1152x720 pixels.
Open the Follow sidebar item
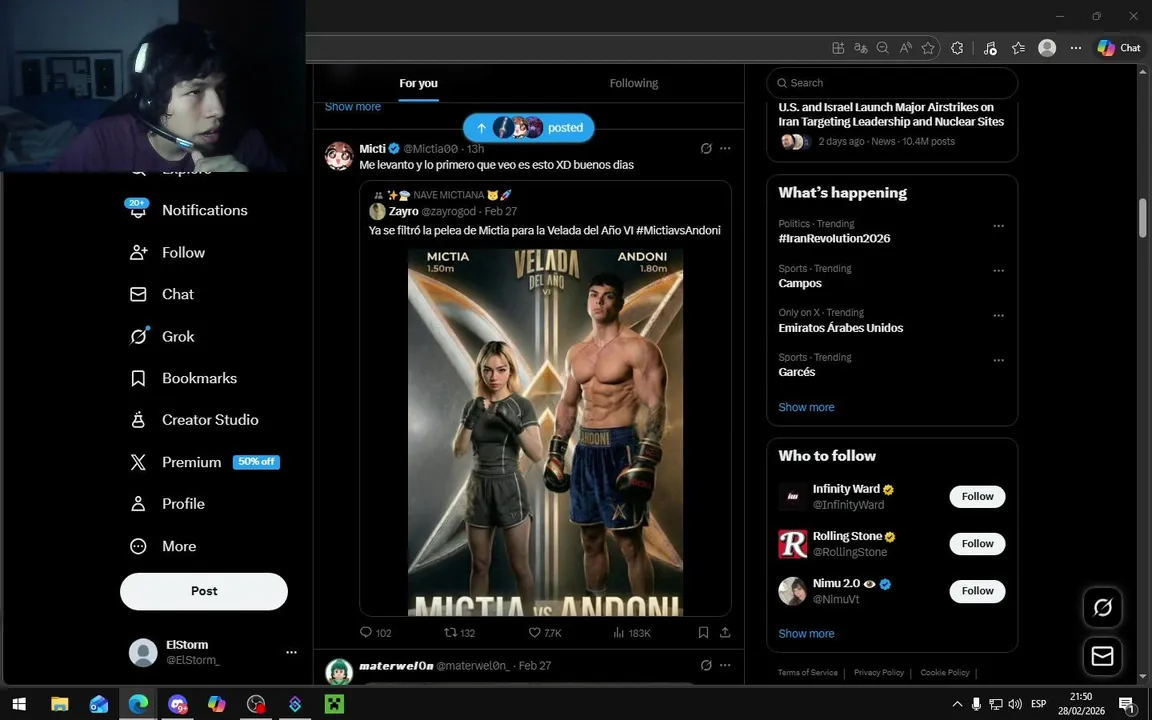168,253
